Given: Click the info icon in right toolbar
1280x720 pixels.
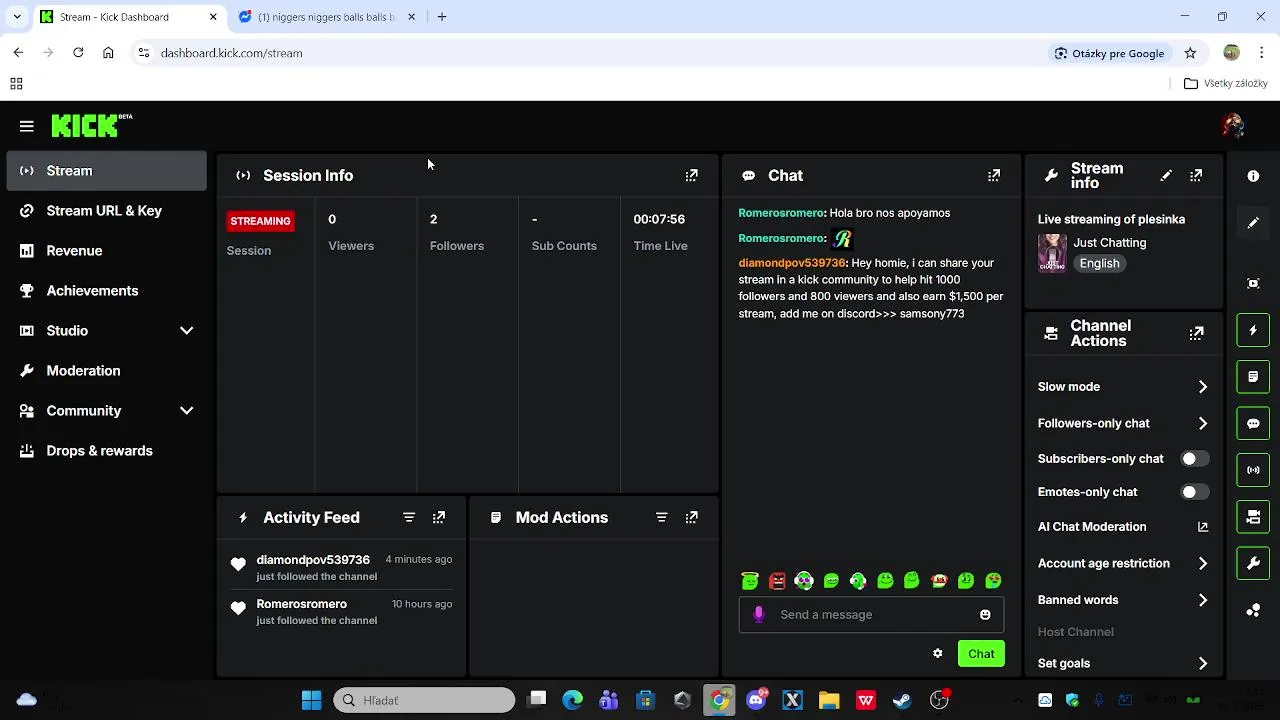Looking at the screenshot, I should [x=1253, y=176].
